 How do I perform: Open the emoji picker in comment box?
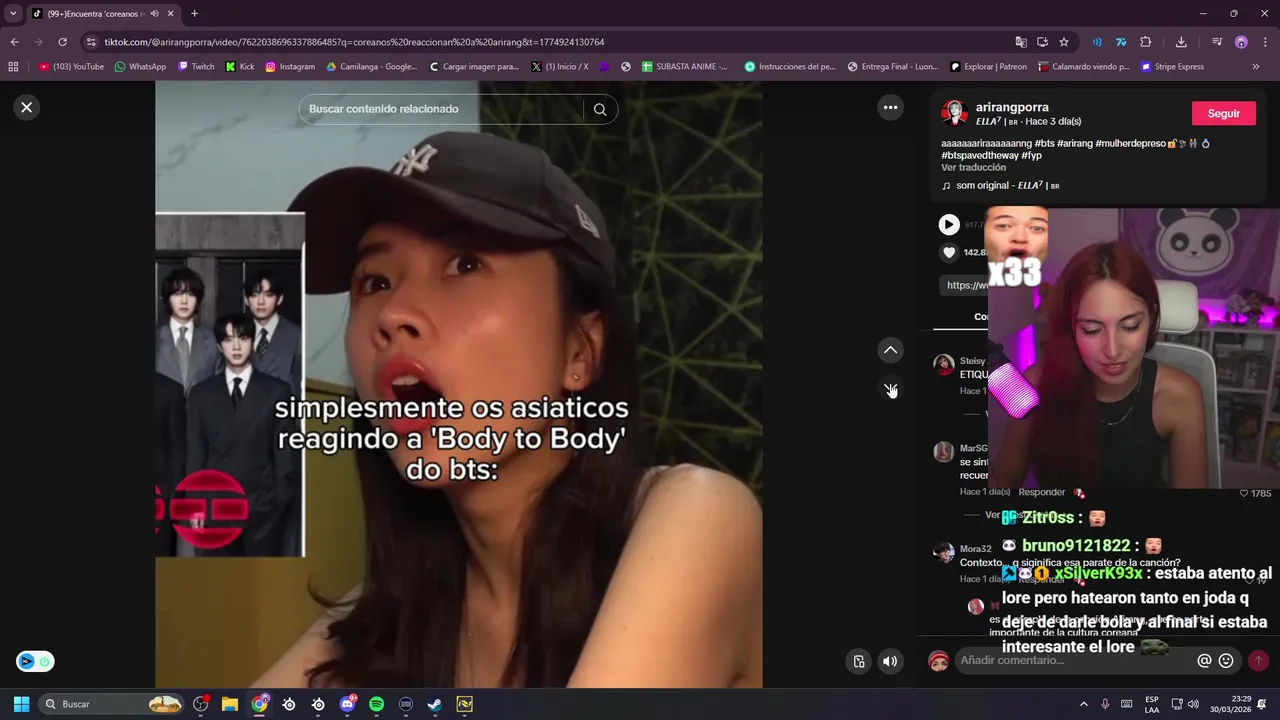pos(1226,660)
